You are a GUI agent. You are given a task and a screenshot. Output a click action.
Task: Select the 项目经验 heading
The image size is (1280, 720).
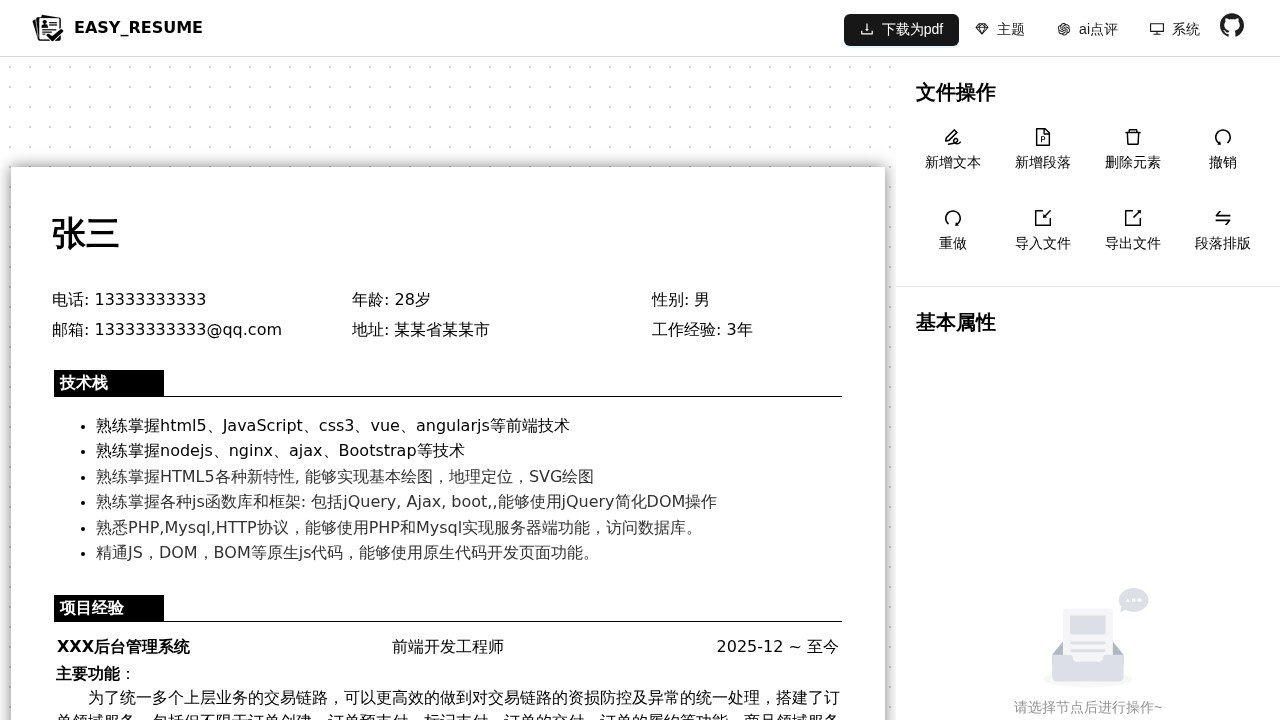coord(91,608)
